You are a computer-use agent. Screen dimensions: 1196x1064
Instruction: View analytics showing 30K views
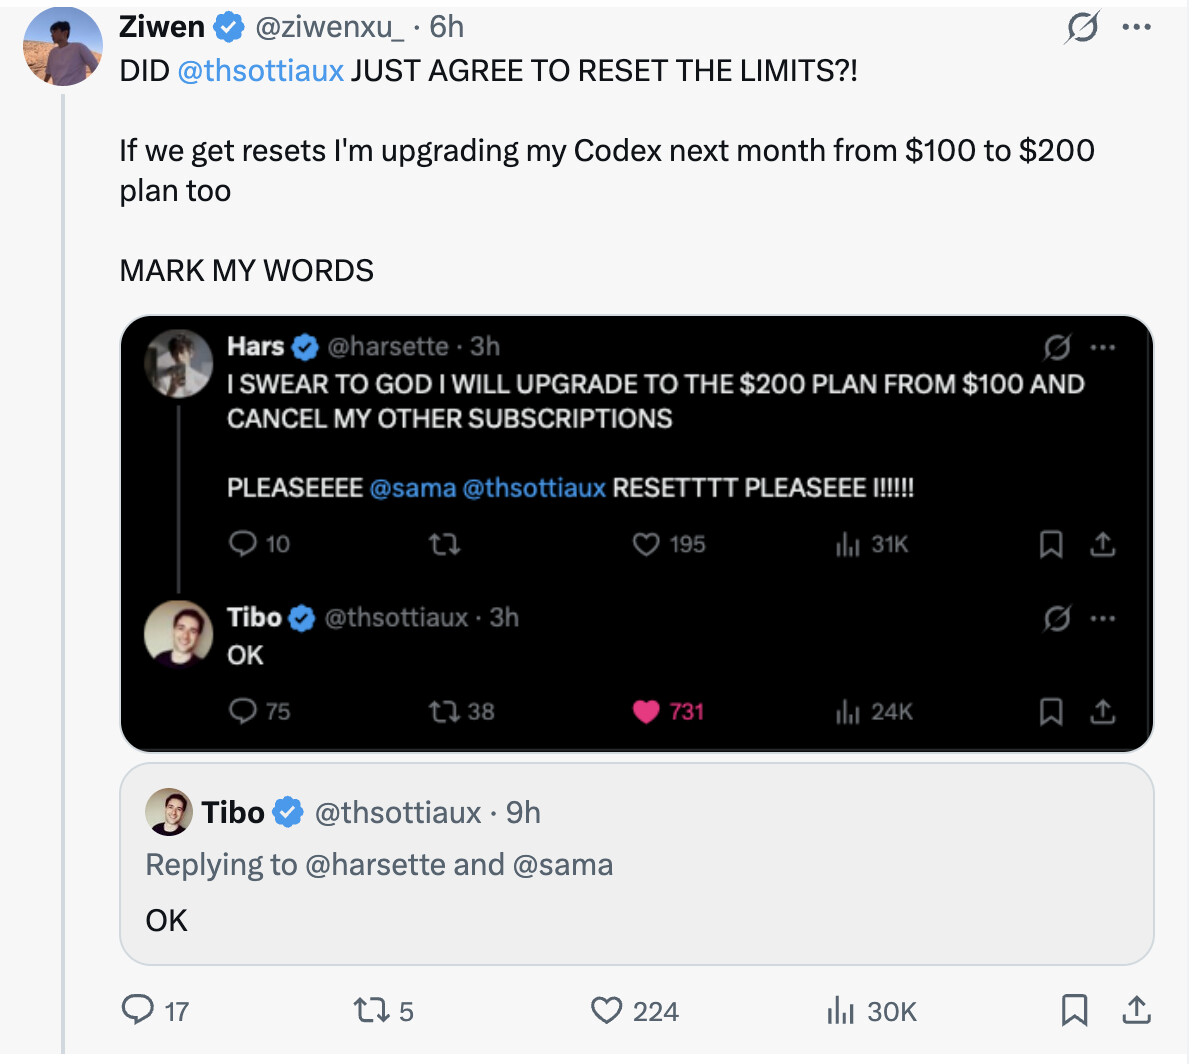[841, 1011]
